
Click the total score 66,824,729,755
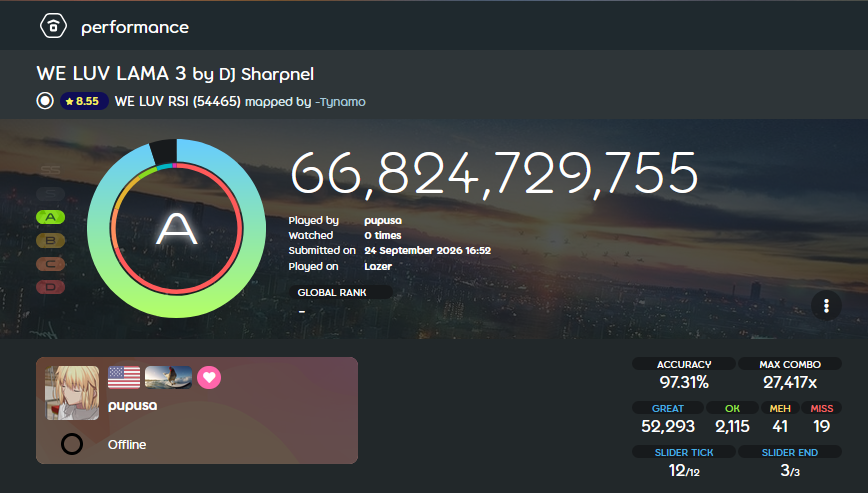point(494,173)
